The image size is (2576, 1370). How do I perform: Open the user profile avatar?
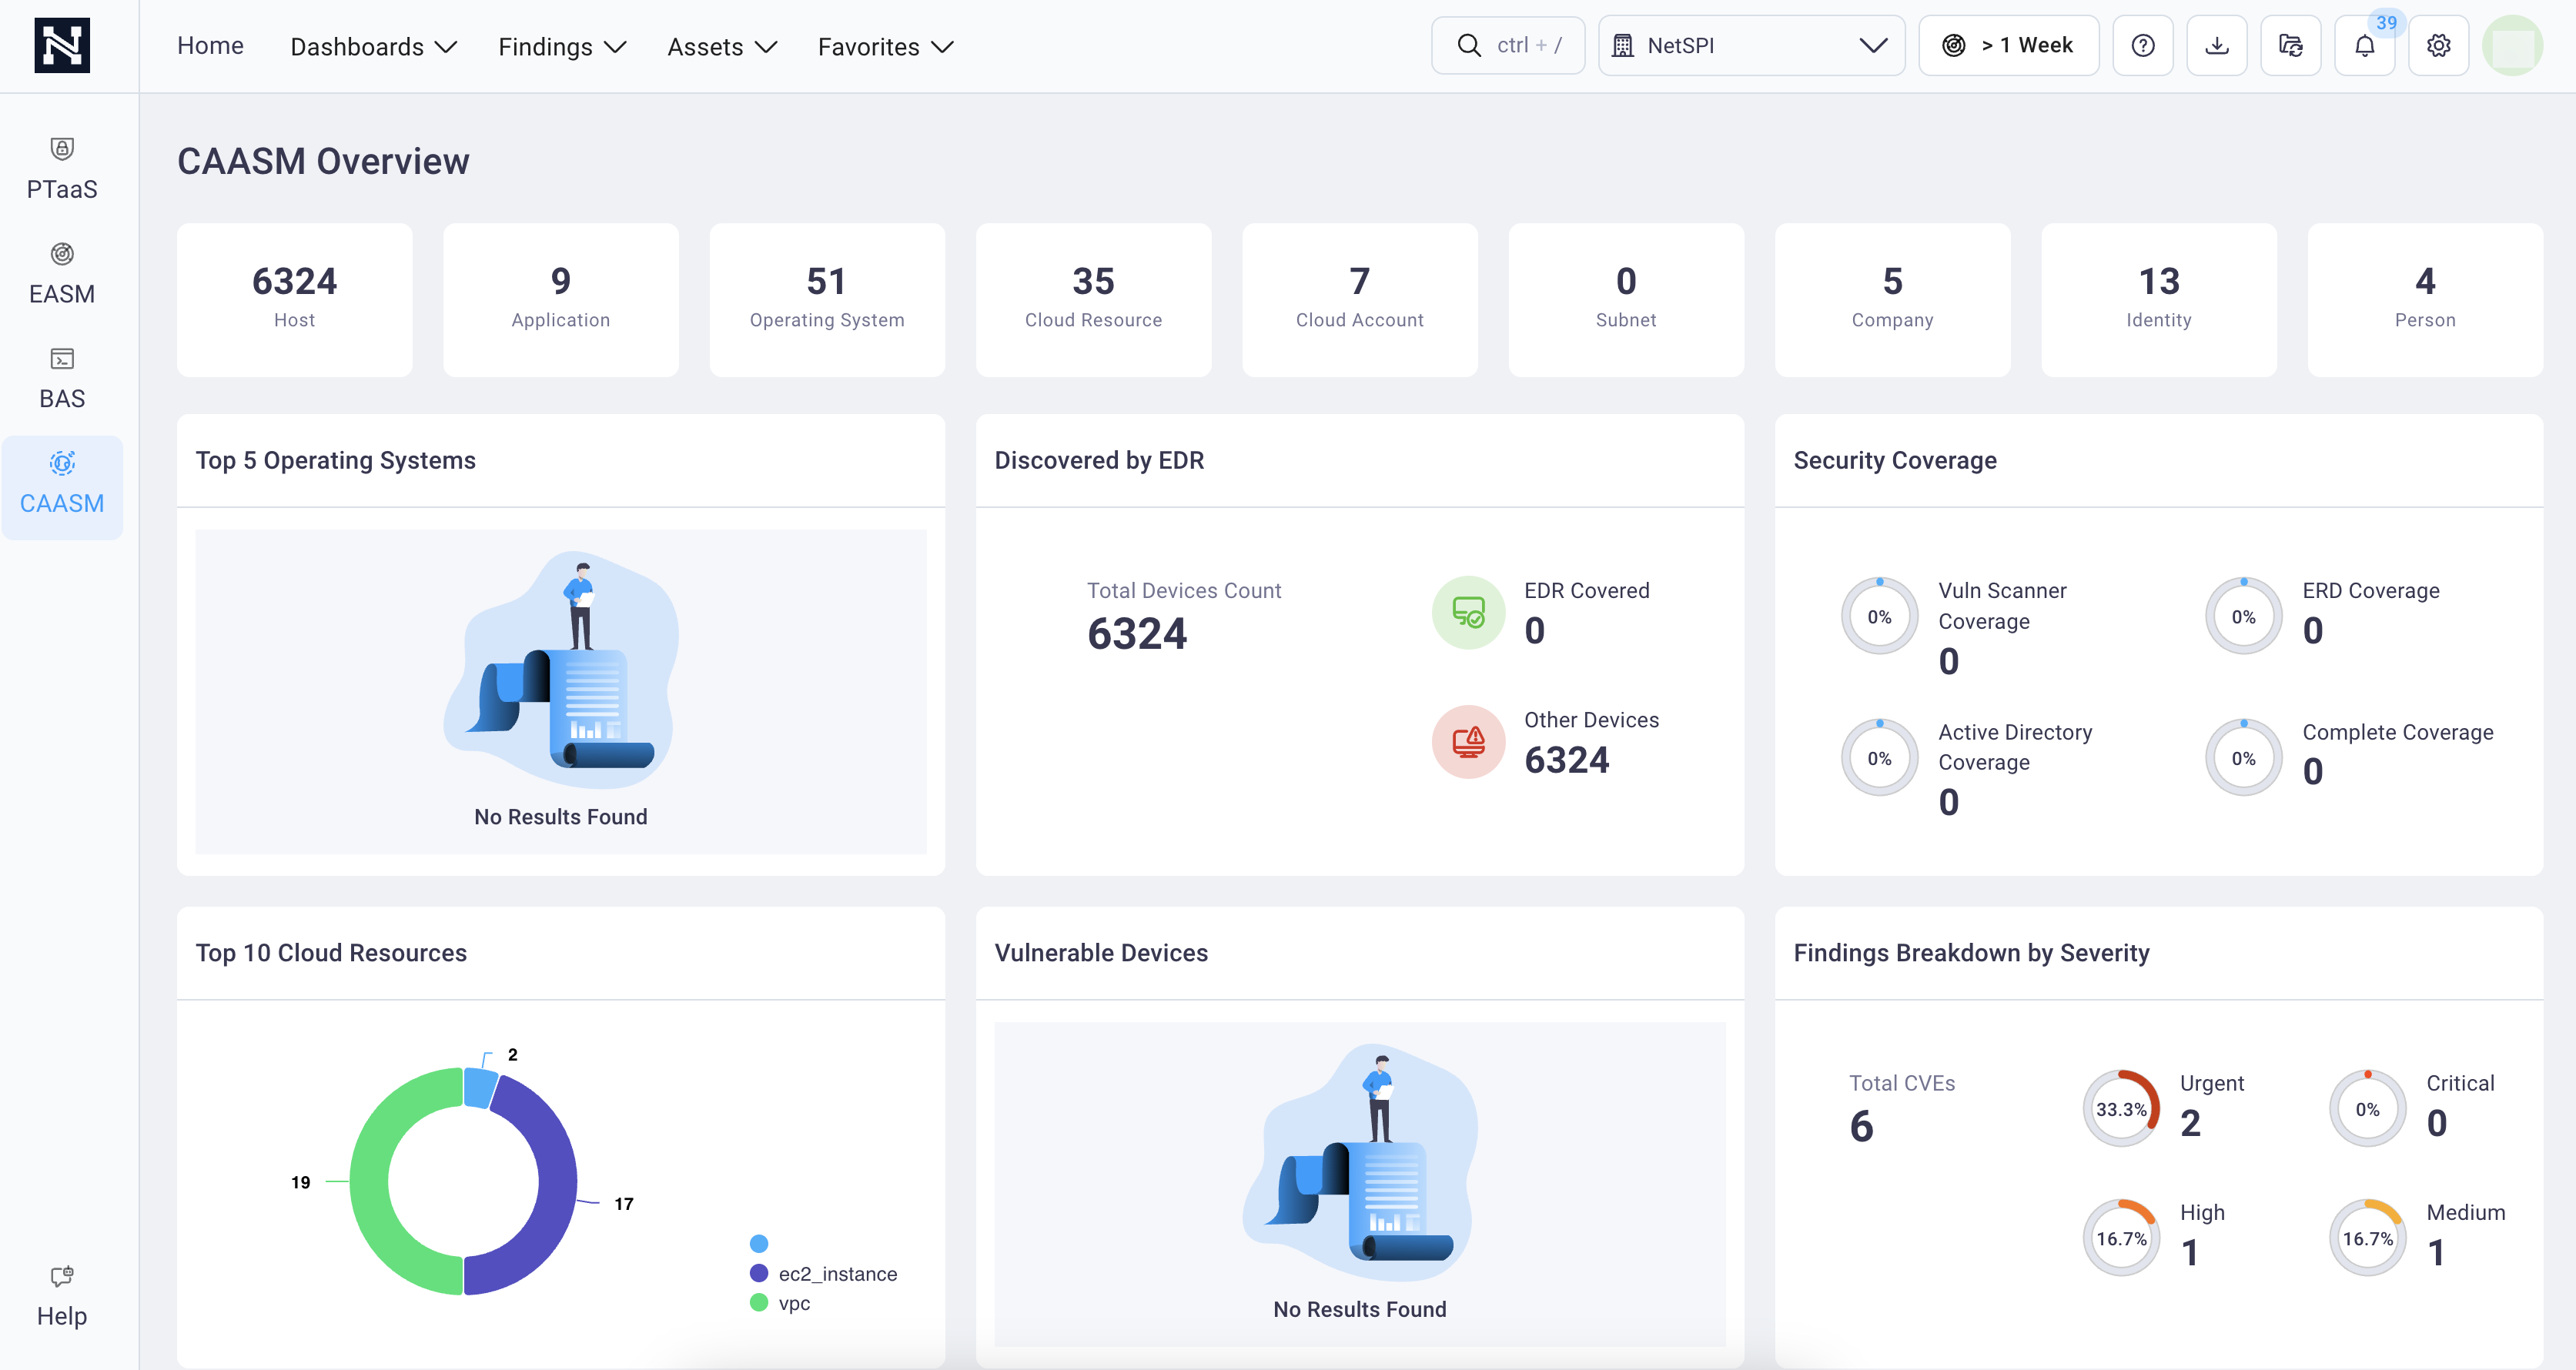[2512, 46]
